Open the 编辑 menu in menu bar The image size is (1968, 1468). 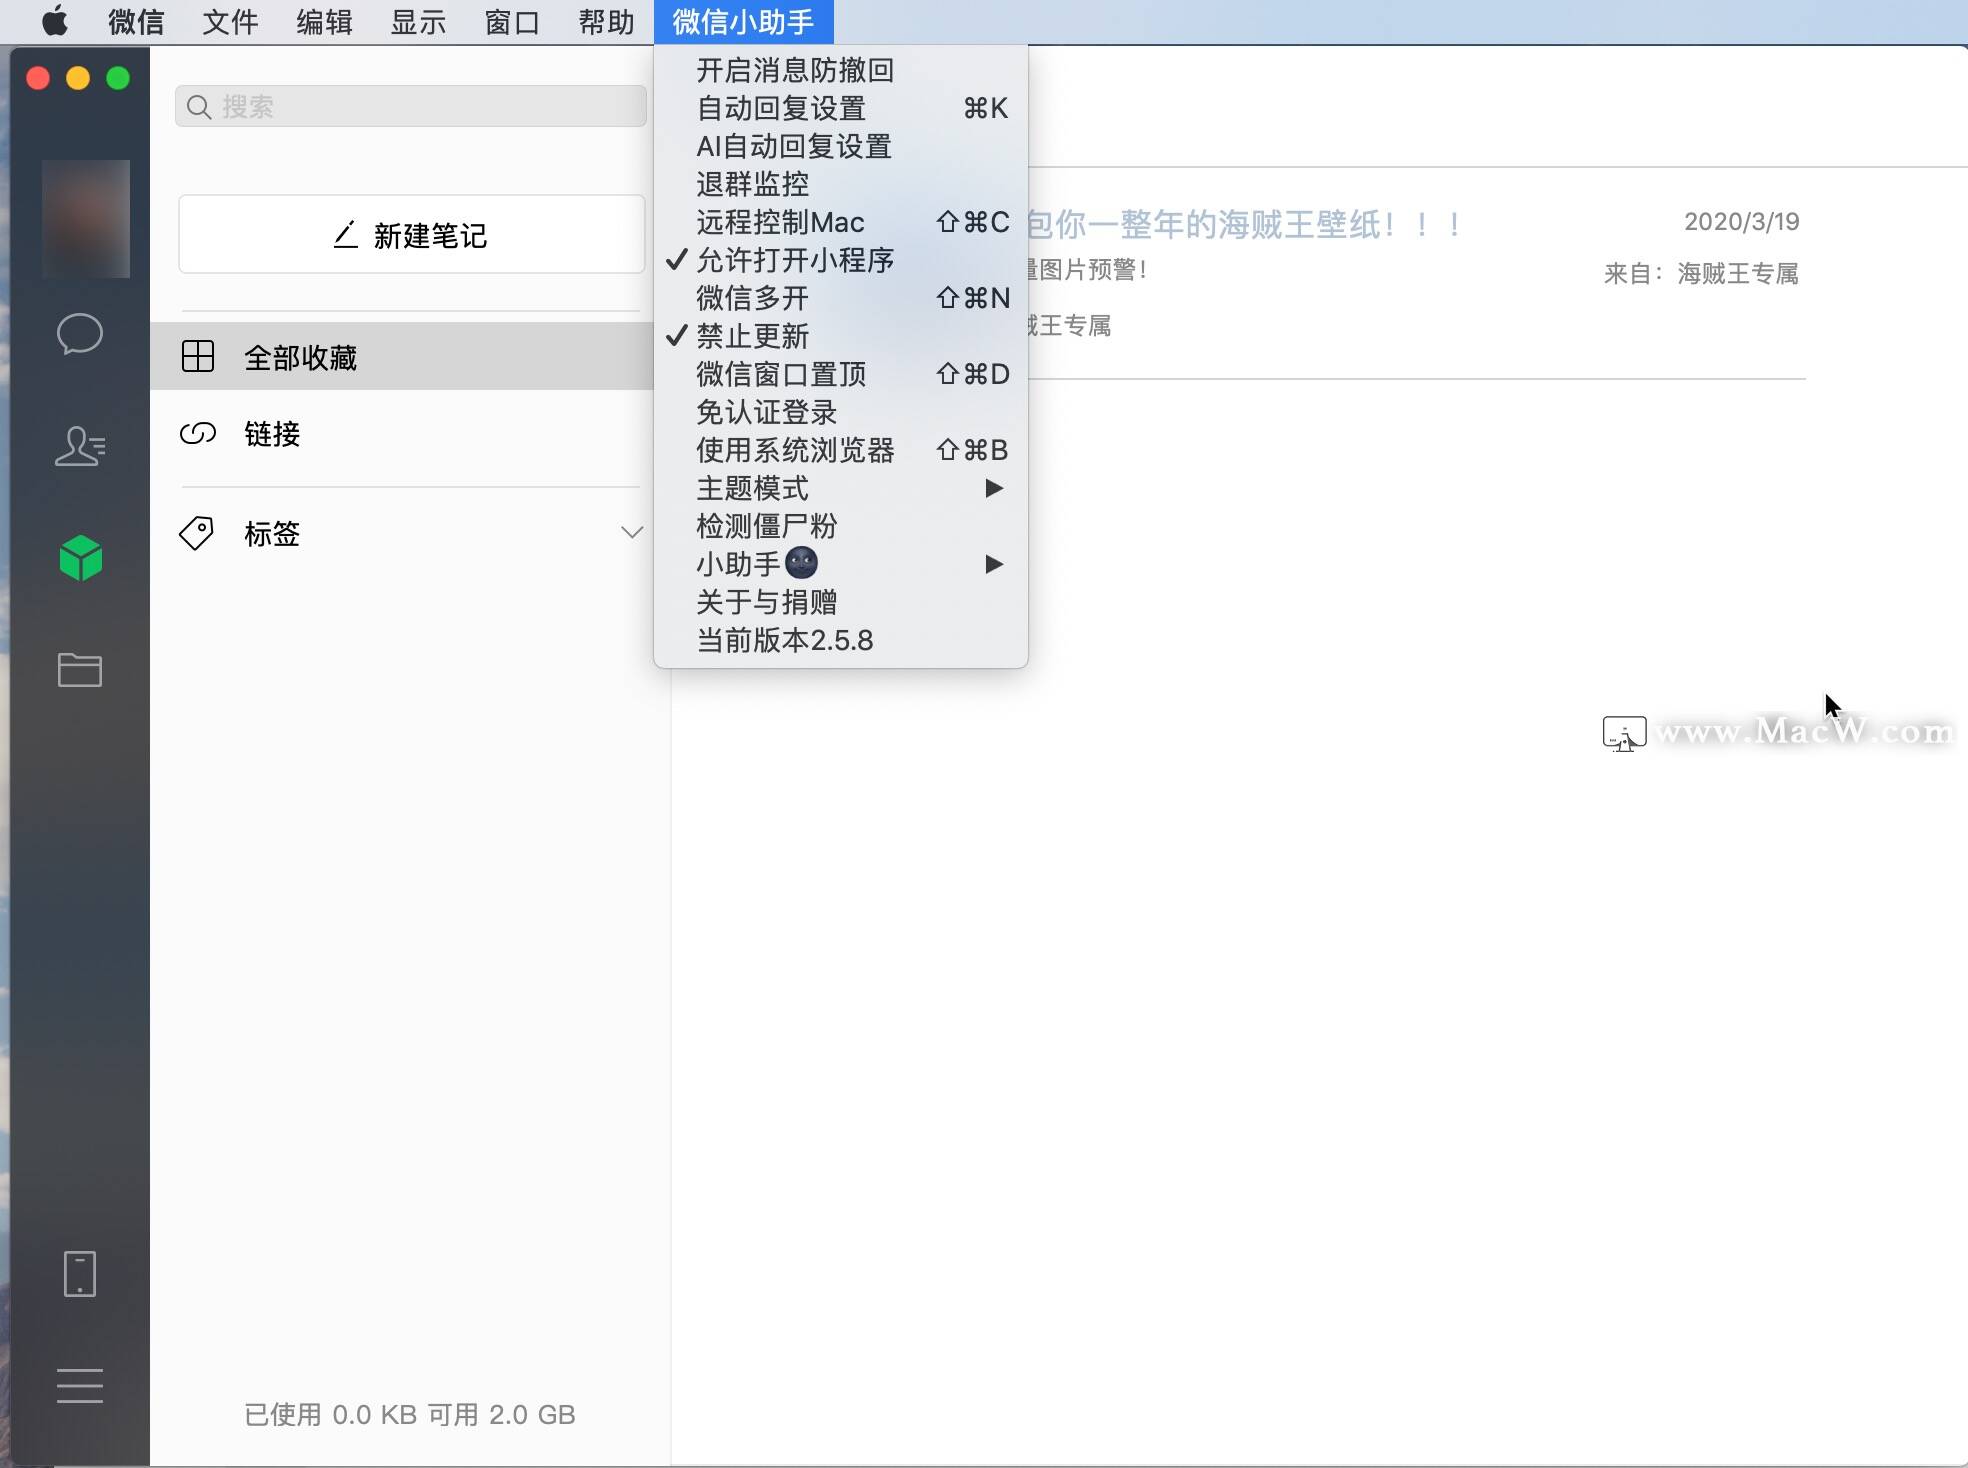[324, 21]
